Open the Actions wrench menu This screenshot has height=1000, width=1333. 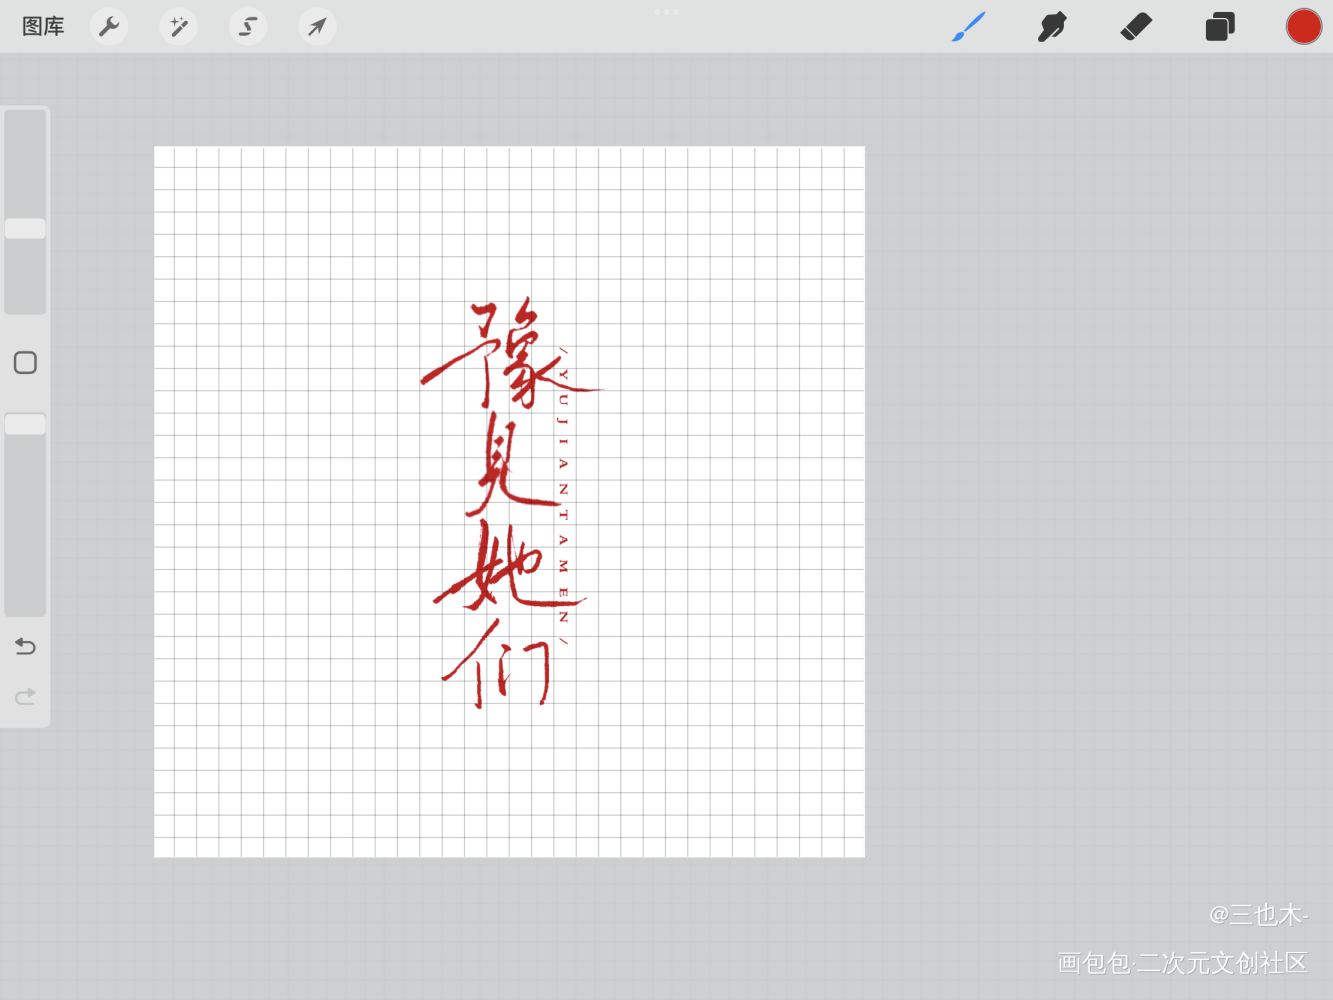pos(109,27)
